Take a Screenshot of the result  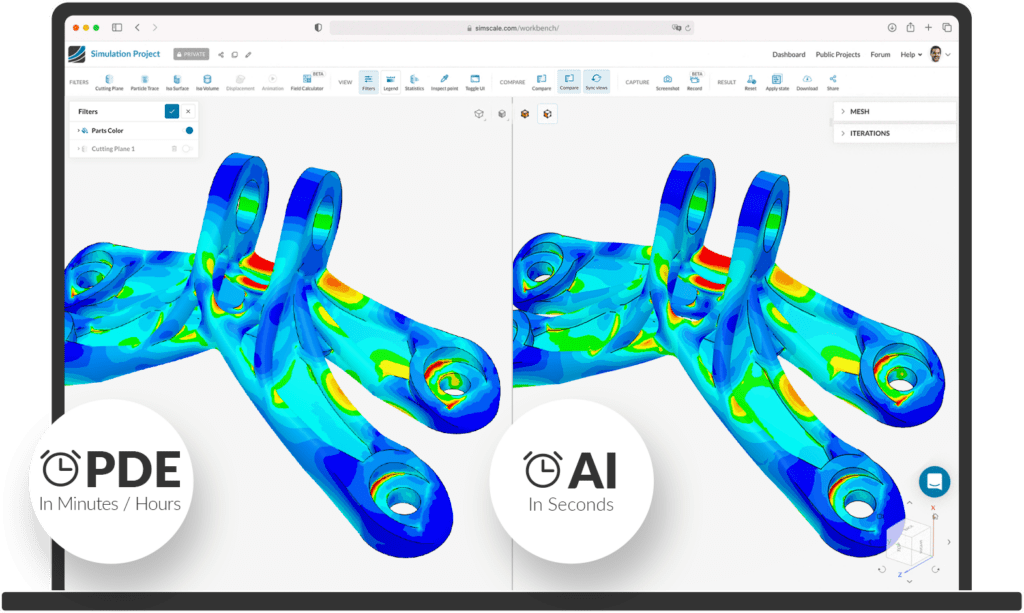point(667,80)
